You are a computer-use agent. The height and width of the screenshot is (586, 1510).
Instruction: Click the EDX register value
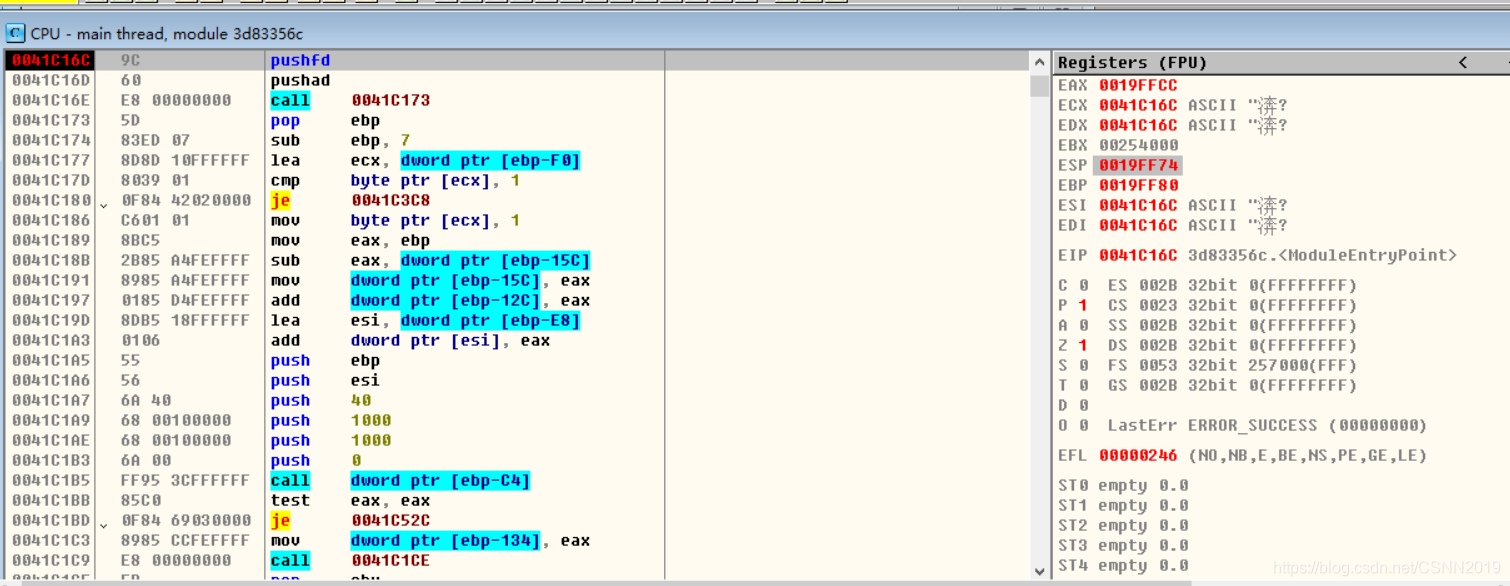(1138, 125)
